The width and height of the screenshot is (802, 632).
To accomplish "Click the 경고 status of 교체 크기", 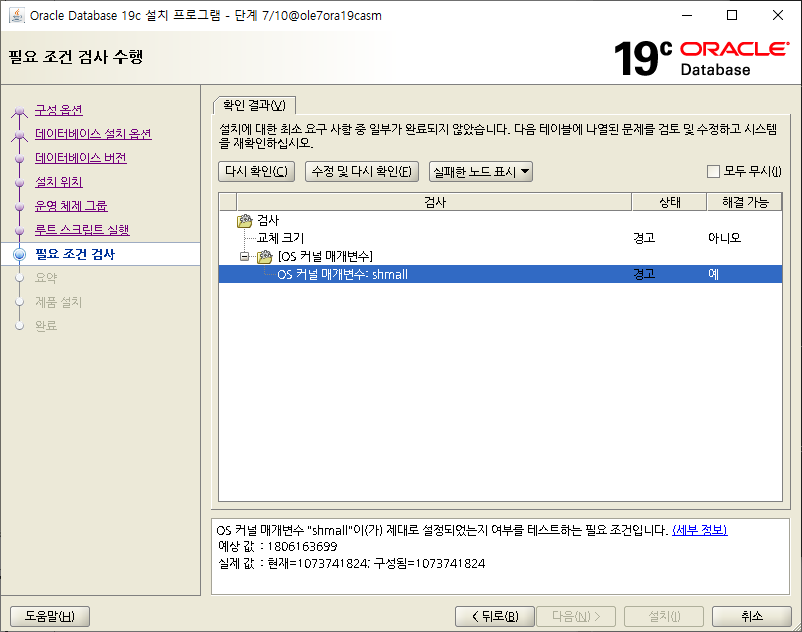I will [644, 238].
